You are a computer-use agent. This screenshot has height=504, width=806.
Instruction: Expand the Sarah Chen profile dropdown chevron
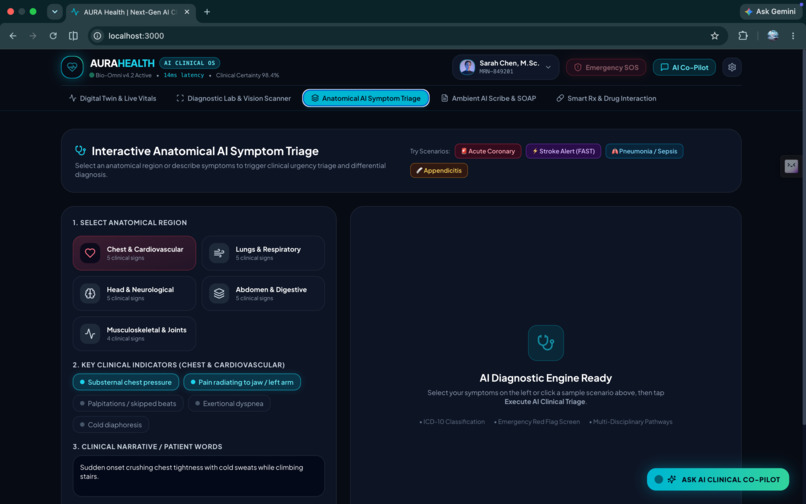point(548,67)
